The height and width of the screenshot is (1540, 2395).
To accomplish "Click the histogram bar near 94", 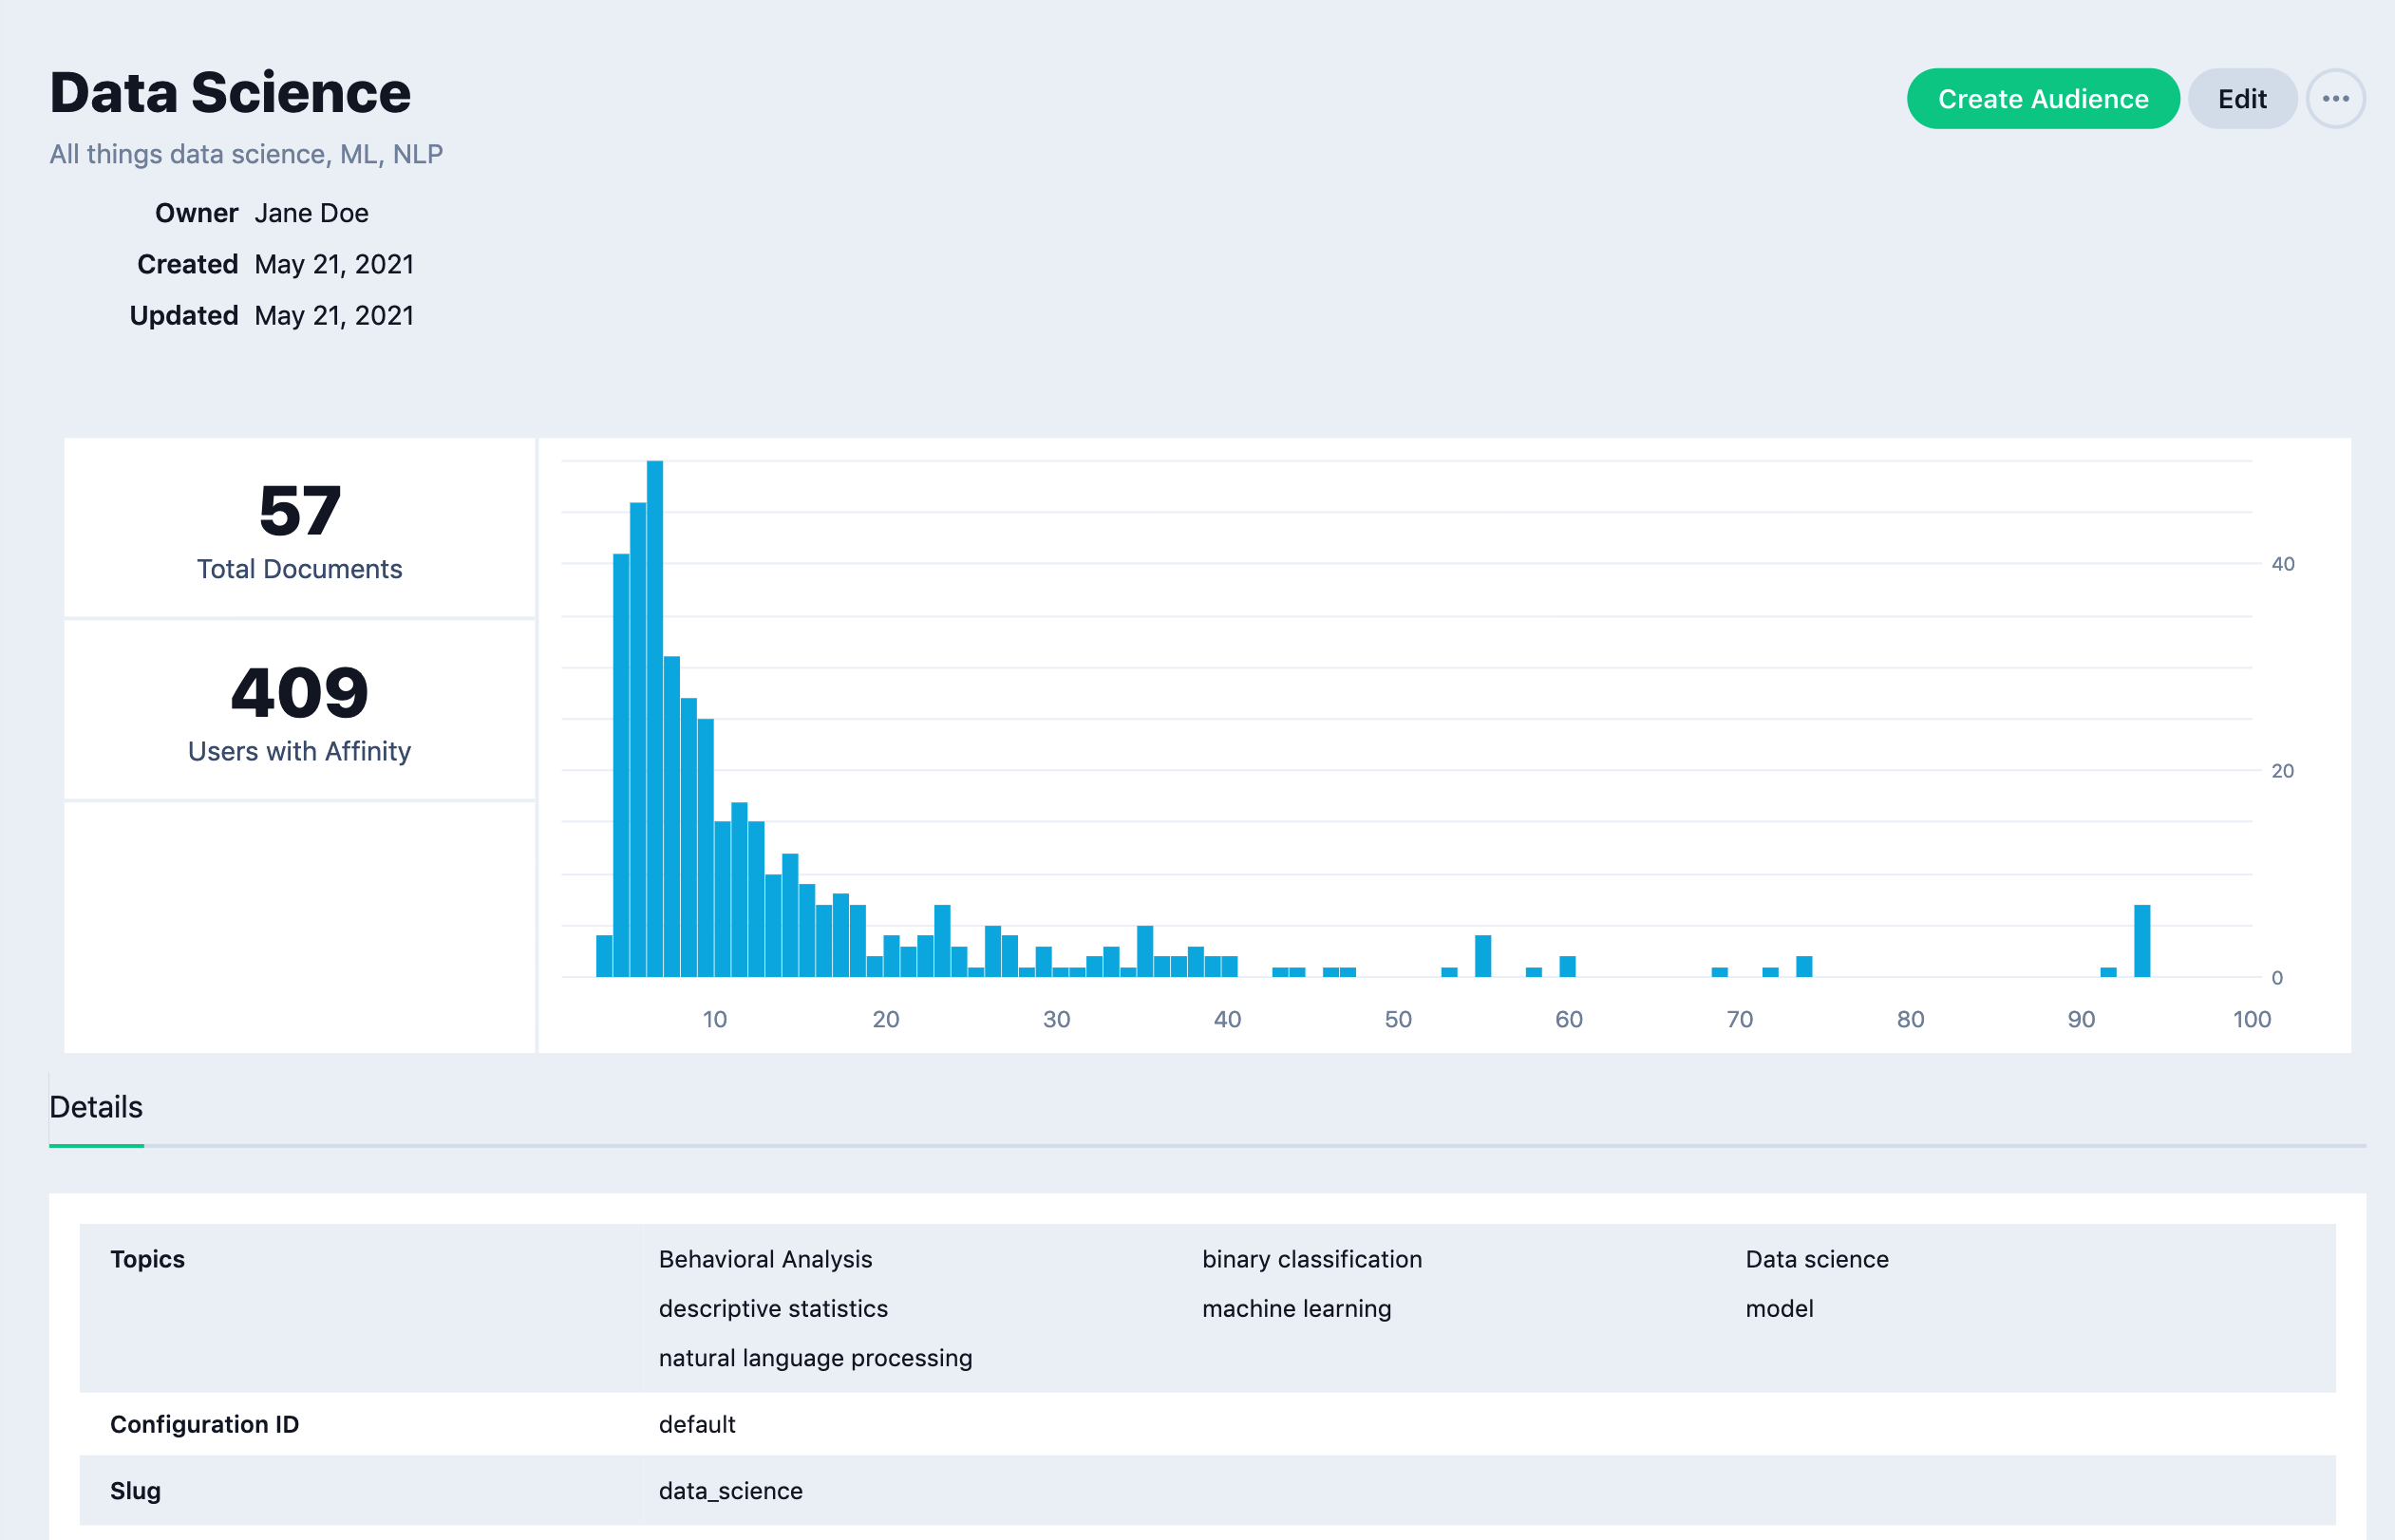I will click(2141, 940).
